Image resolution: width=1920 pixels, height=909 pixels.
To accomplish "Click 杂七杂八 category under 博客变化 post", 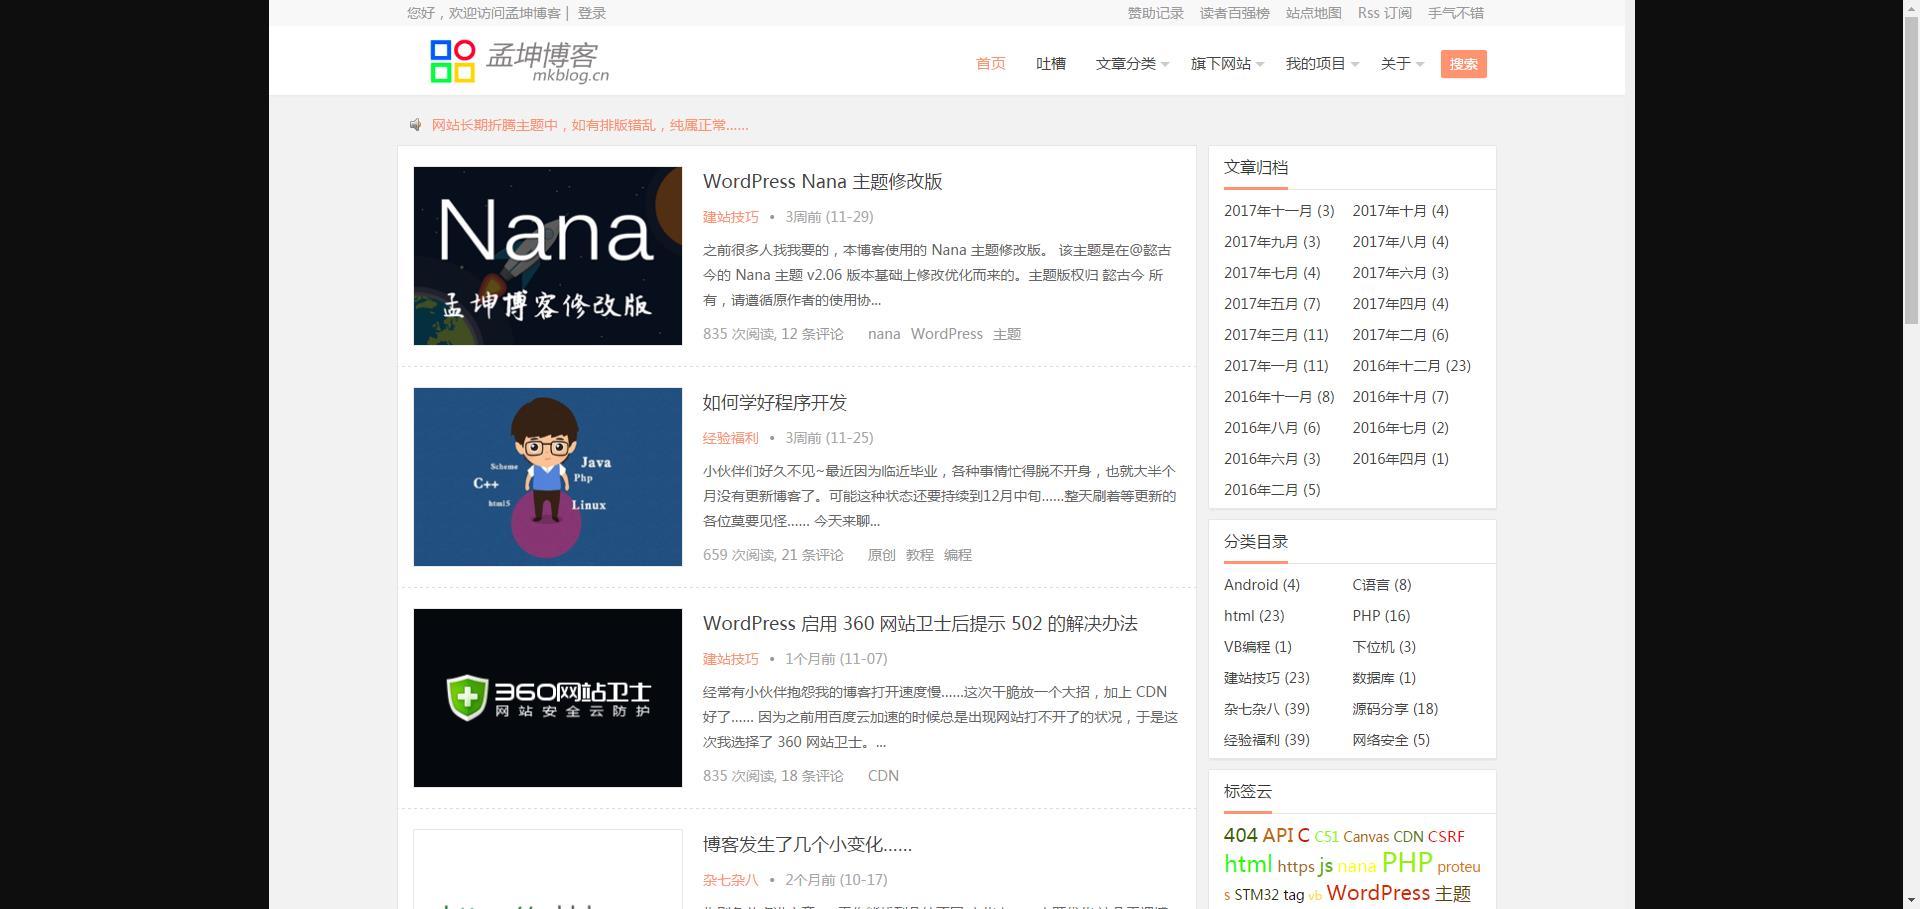I will 730,880.
